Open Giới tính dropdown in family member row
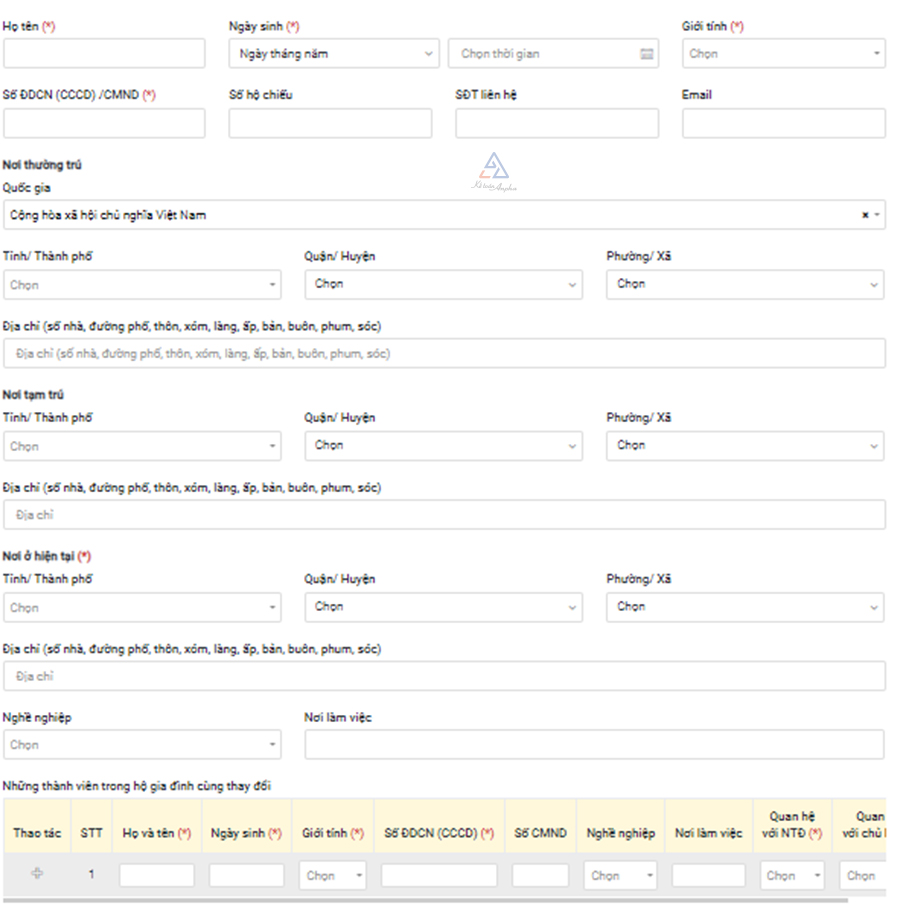 click(332, 875)
